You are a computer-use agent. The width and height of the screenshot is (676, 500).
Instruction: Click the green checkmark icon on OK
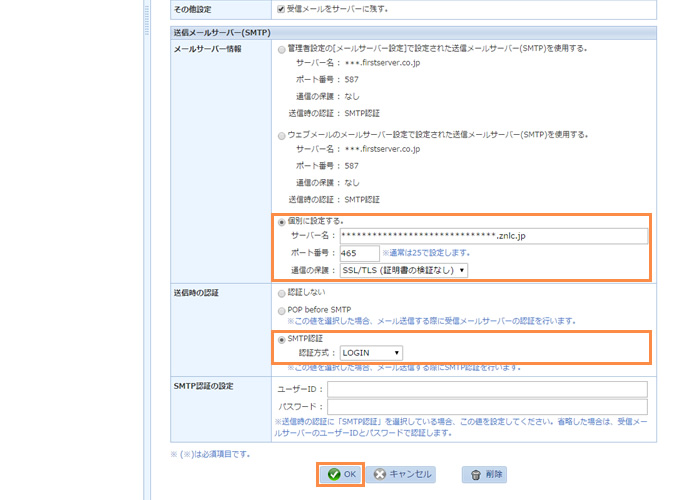click(x=334, y=475)
